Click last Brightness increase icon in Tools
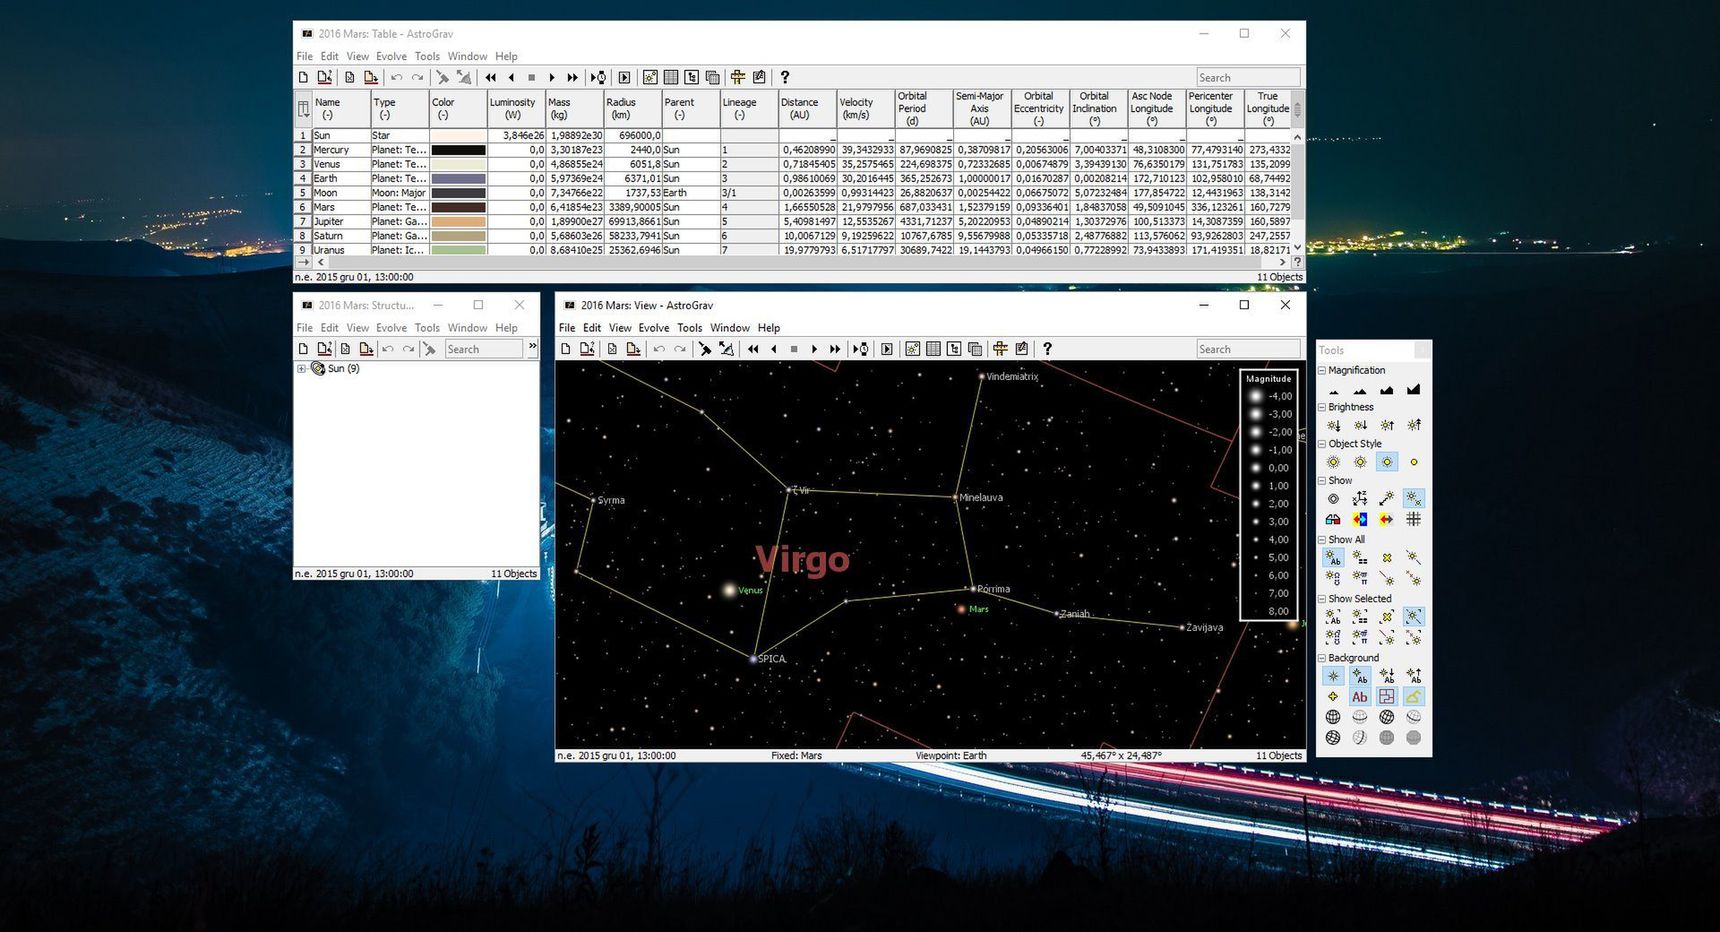 [1413, 426]
